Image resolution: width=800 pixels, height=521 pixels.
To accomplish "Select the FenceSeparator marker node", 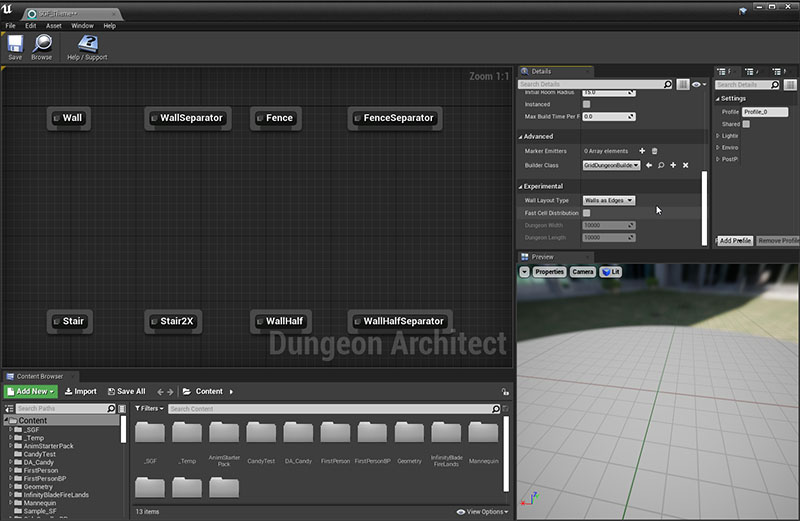I will 395,118.
